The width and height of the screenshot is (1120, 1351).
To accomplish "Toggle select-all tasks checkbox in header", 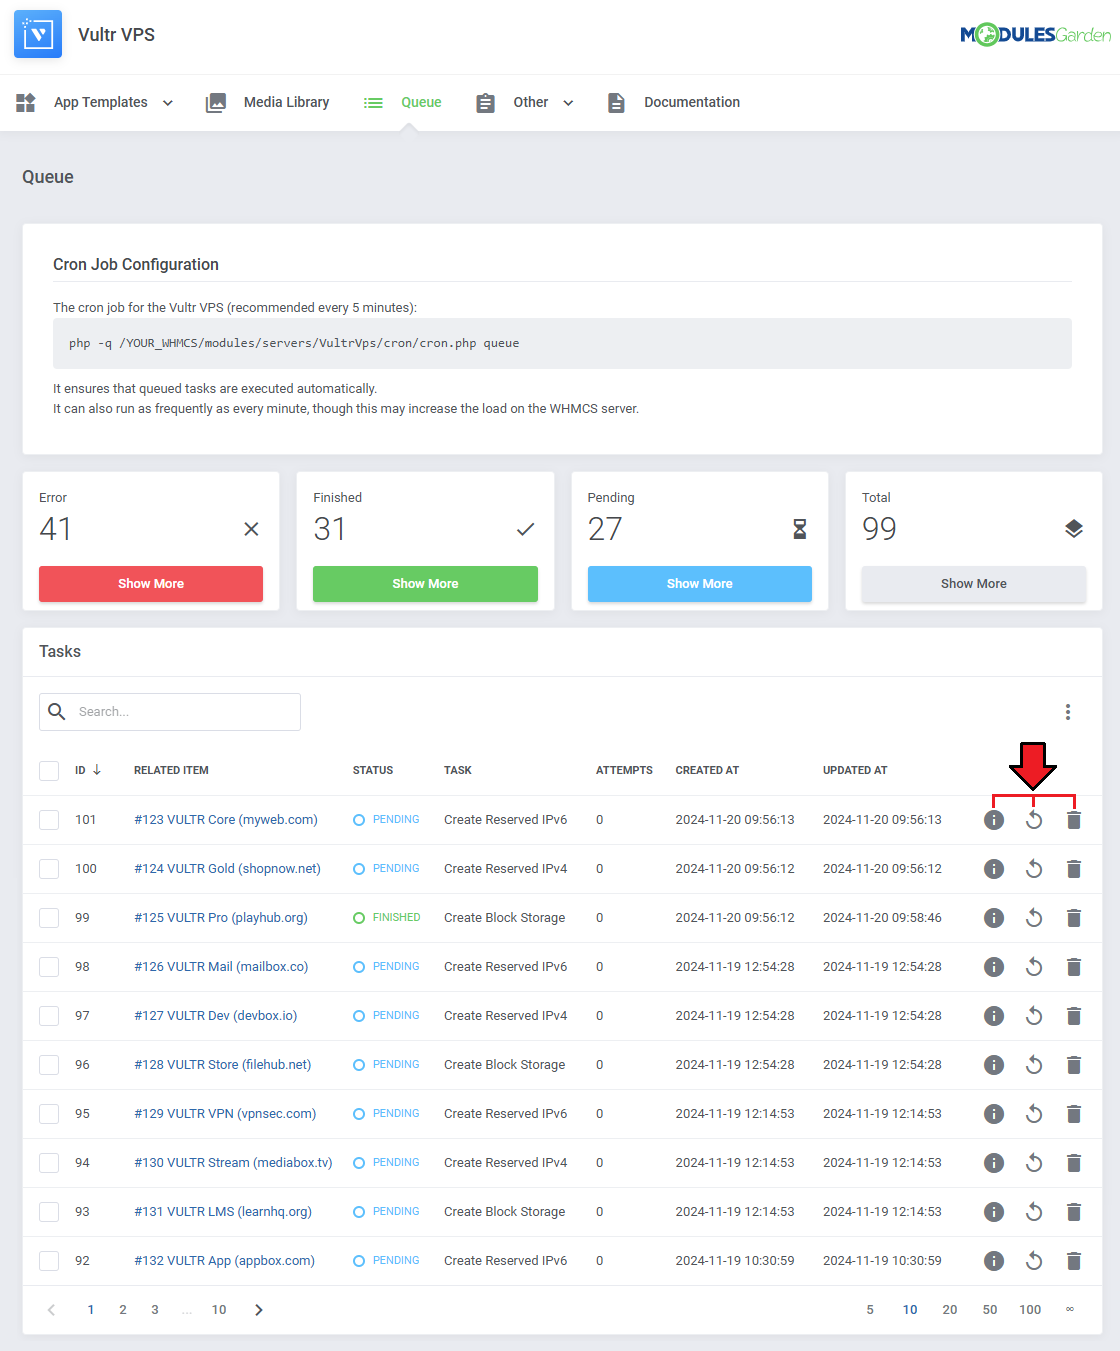I will tap(49, 771).
